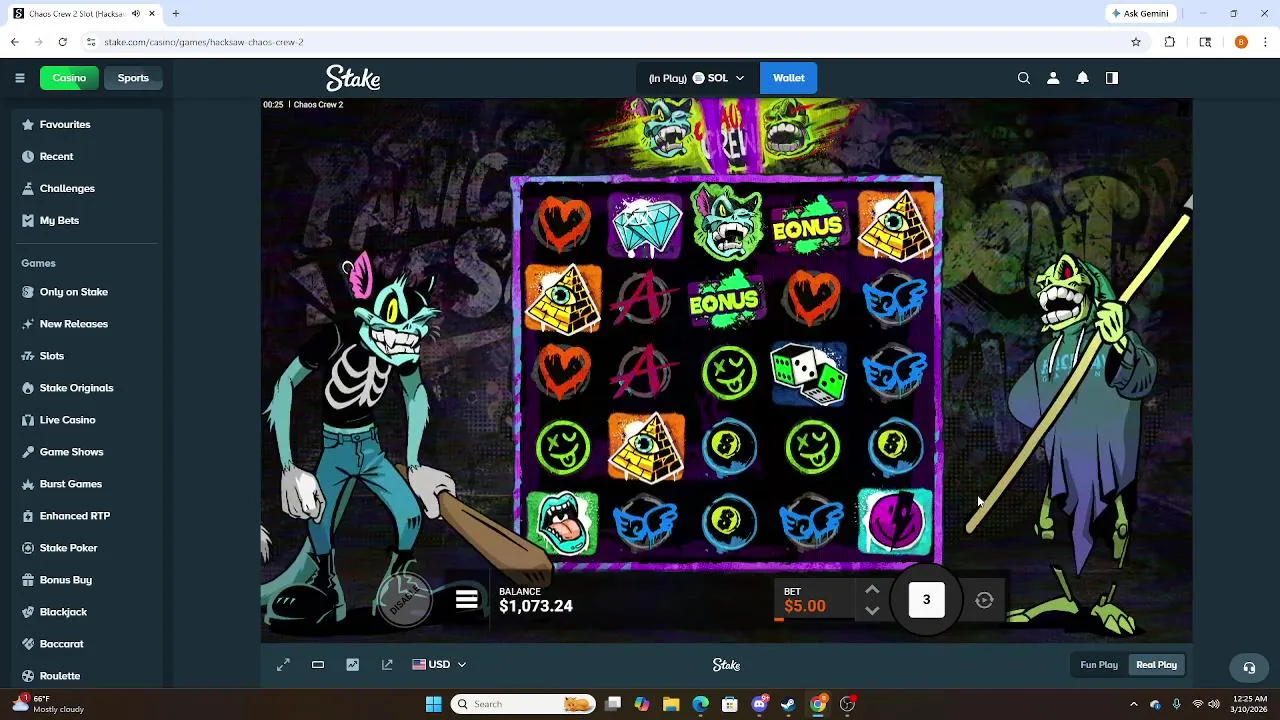This screenshot has width=1280, height=720.
Task: Show hidden system tray icons
Action: click(1133, 704)
